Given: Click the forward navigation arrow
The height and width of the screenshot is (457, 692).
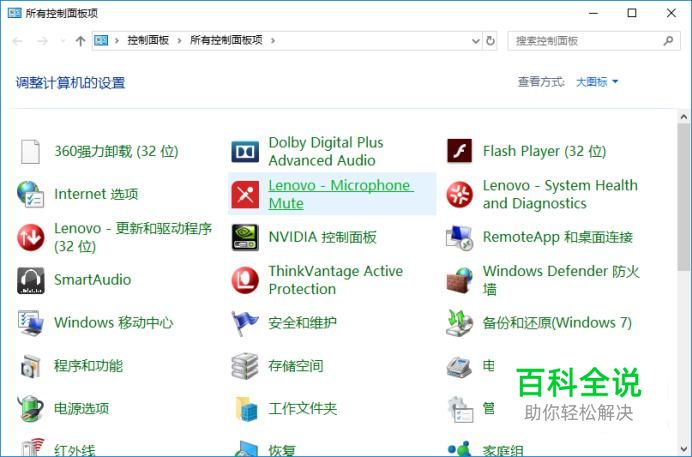Looking at the screenshot, I should coord(42,41).
